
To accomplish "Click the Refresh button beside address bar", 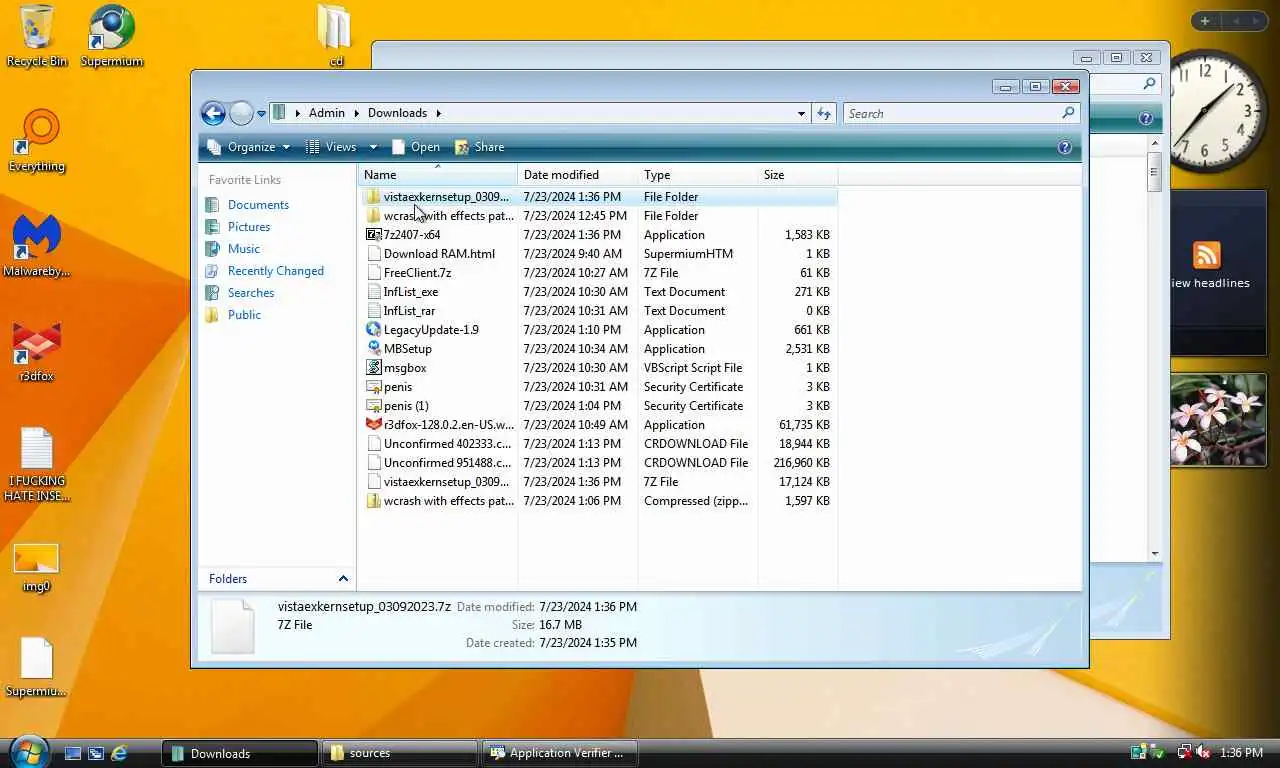I will point(824,113).
